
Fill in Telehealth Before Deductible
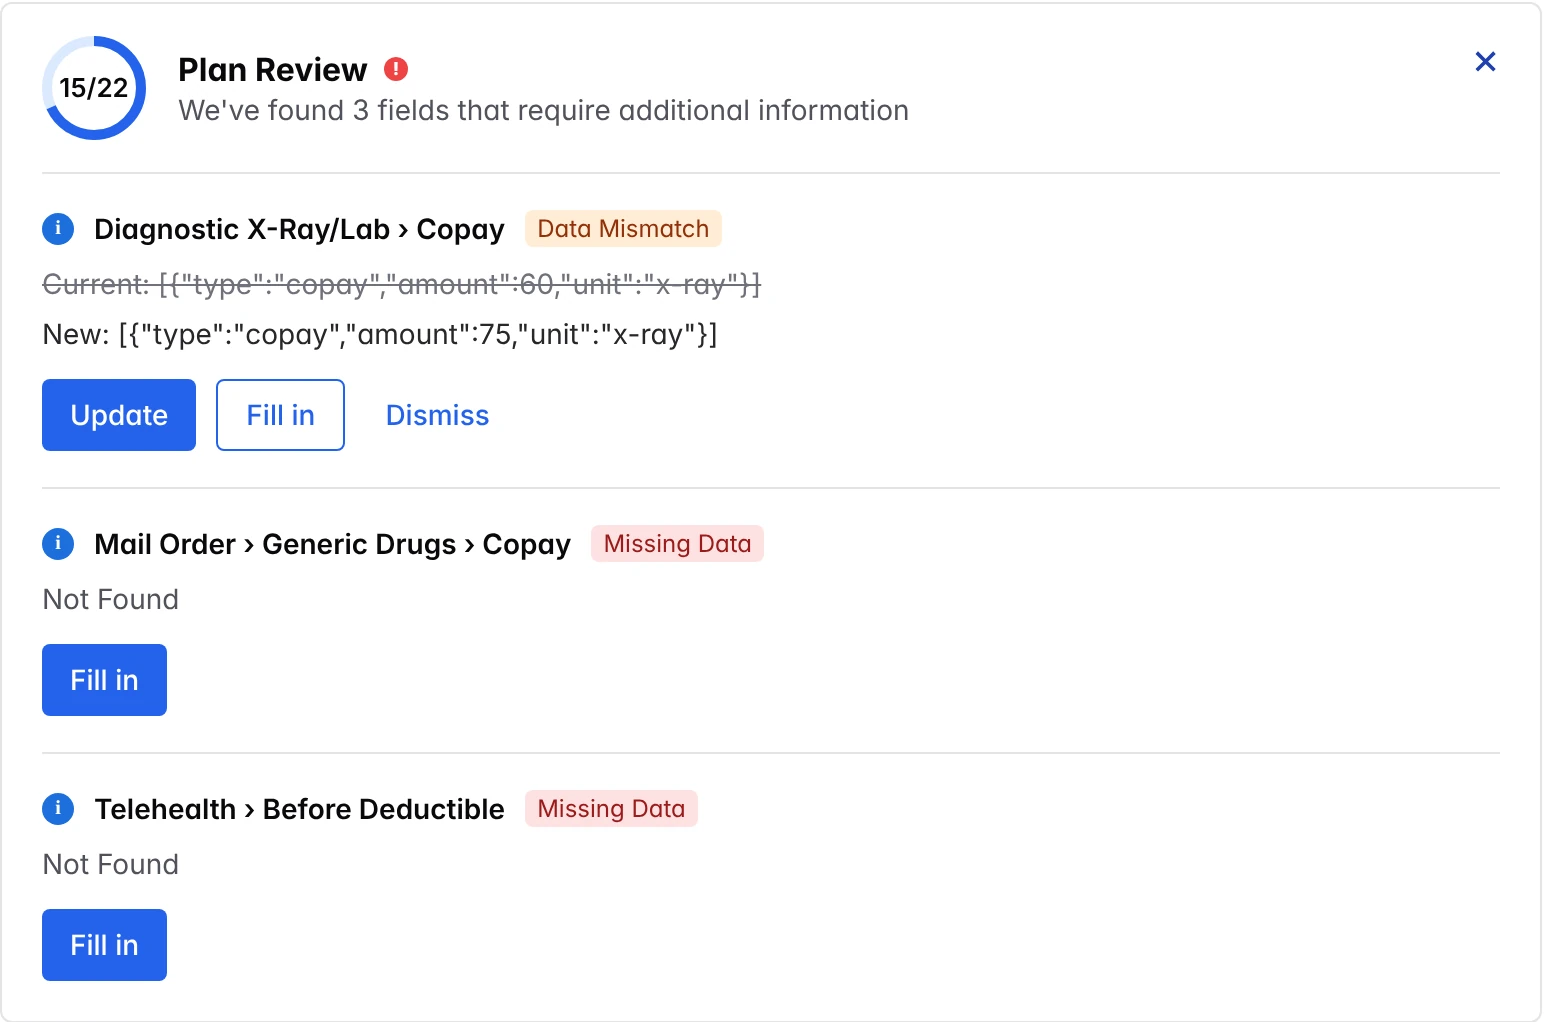coord(104,945)
